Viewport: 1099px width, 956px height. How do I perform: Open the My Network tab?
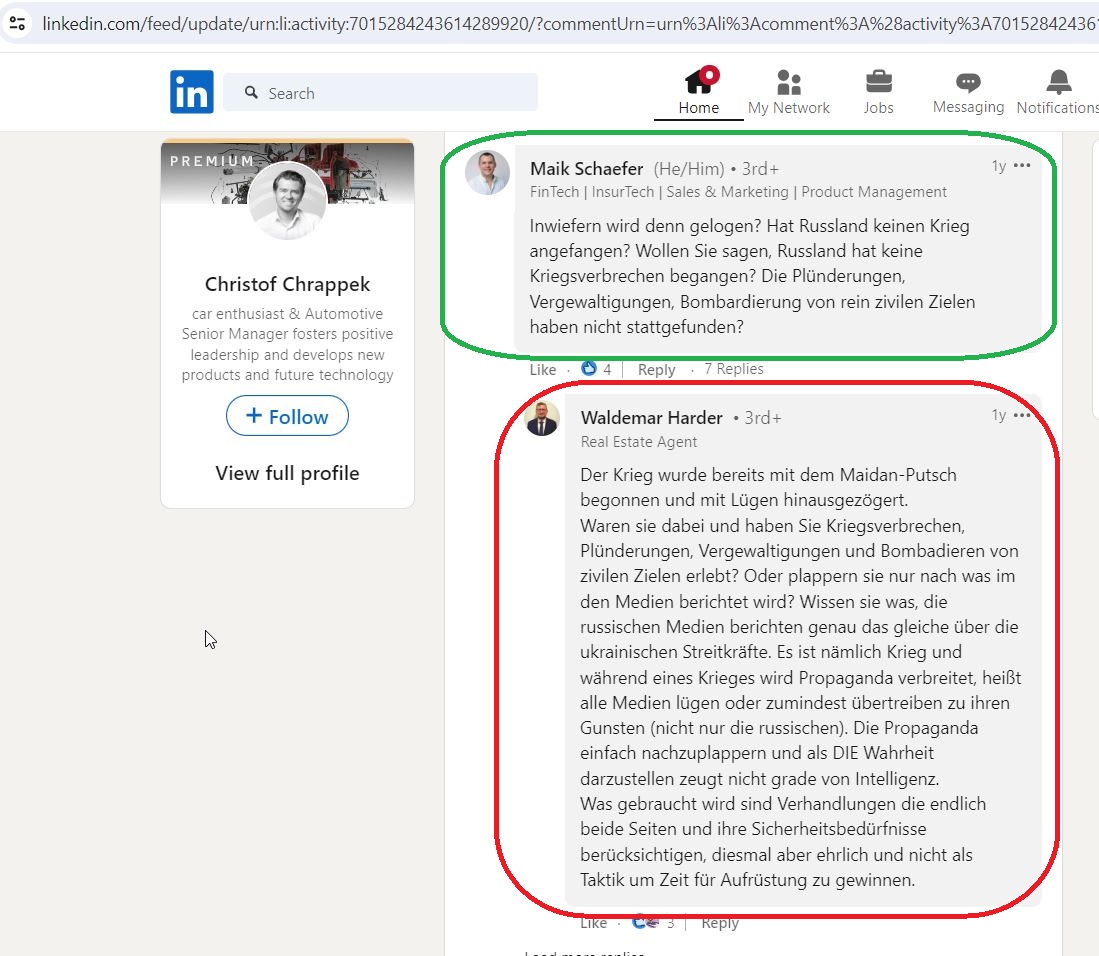pos(789,91)
